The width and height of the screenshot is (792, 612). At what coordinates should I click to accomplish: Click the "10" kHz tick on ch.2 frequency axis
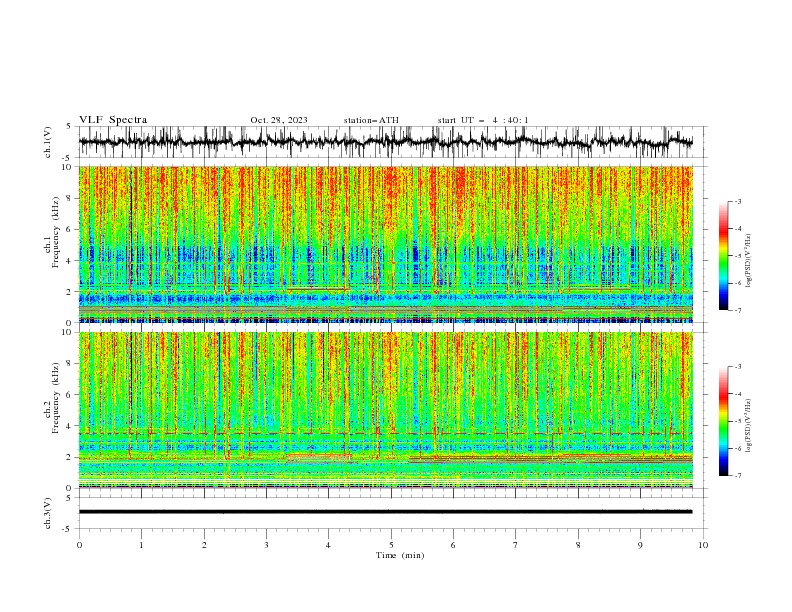[x=68, y=332]
